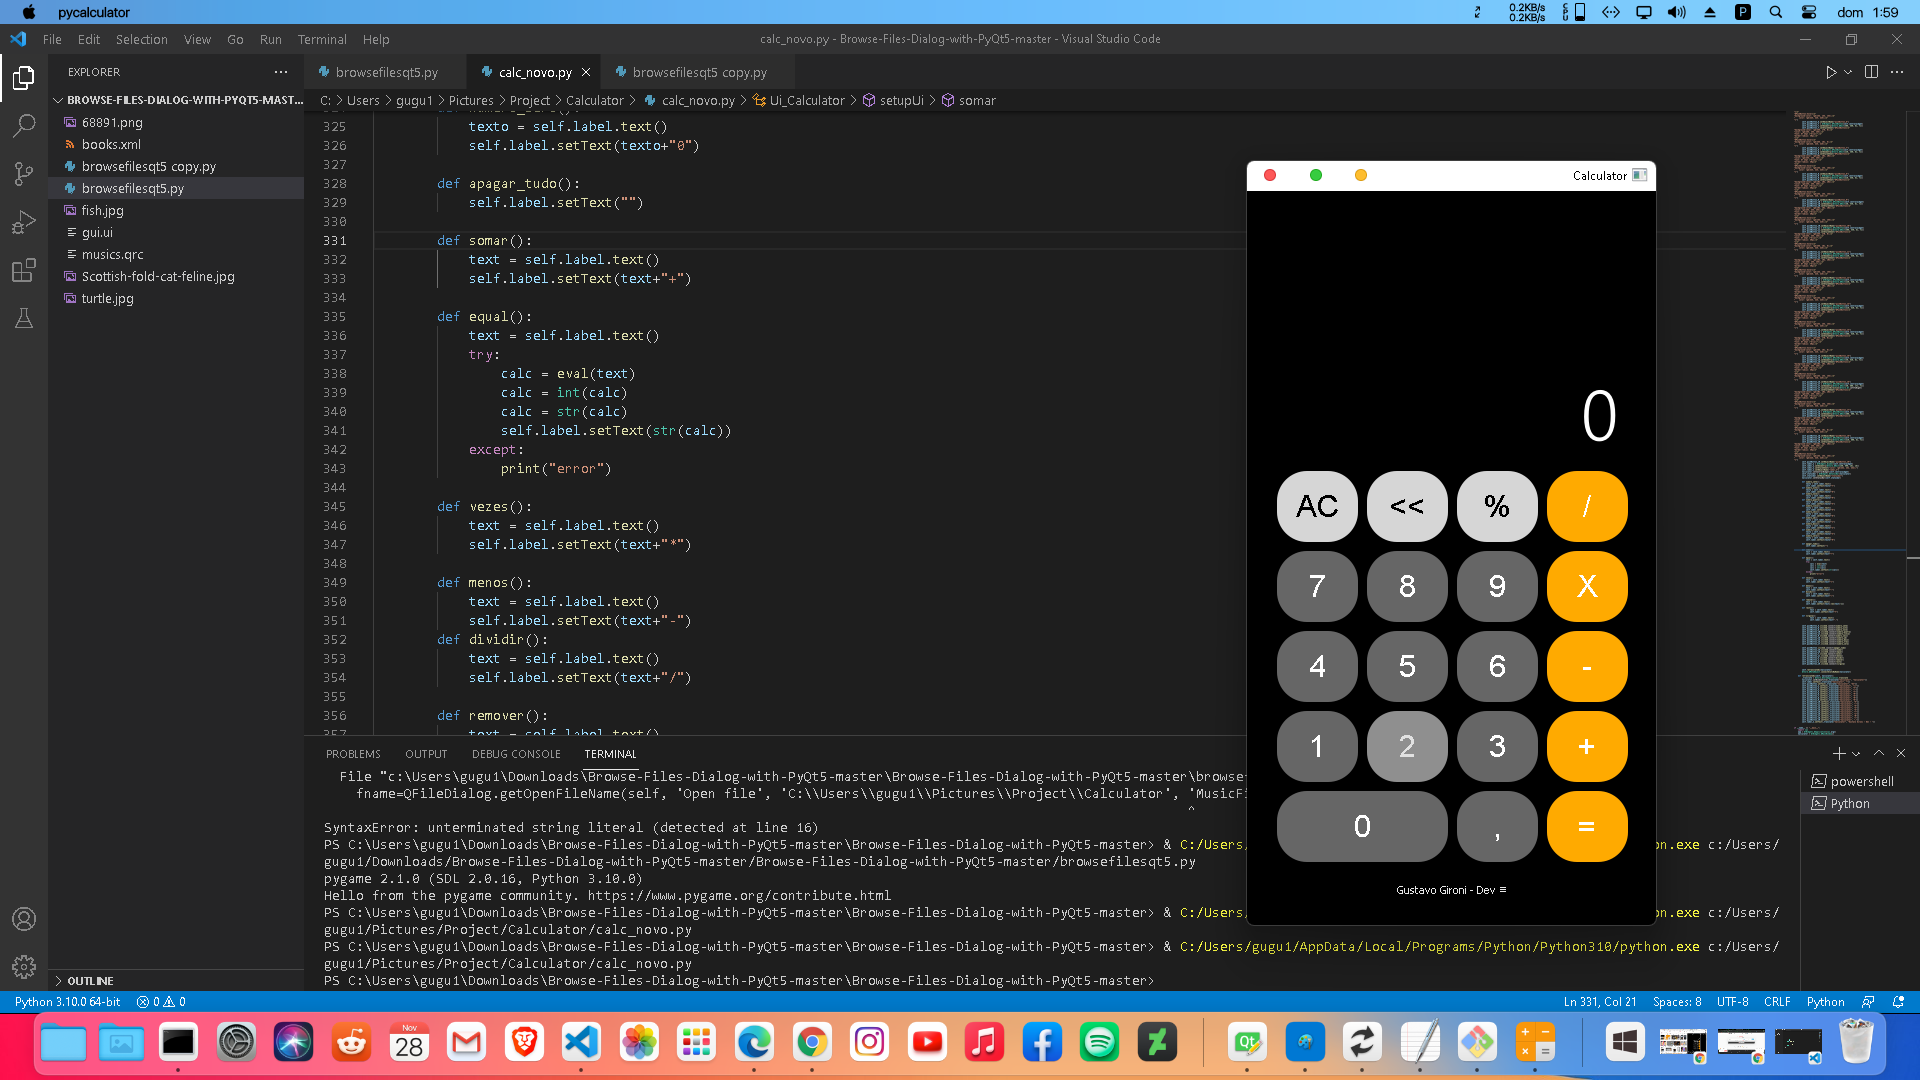The width and height of the screenshot is (1920, 1080).
Task: Open Spotify from the dock
Action: [1100, 1042]
